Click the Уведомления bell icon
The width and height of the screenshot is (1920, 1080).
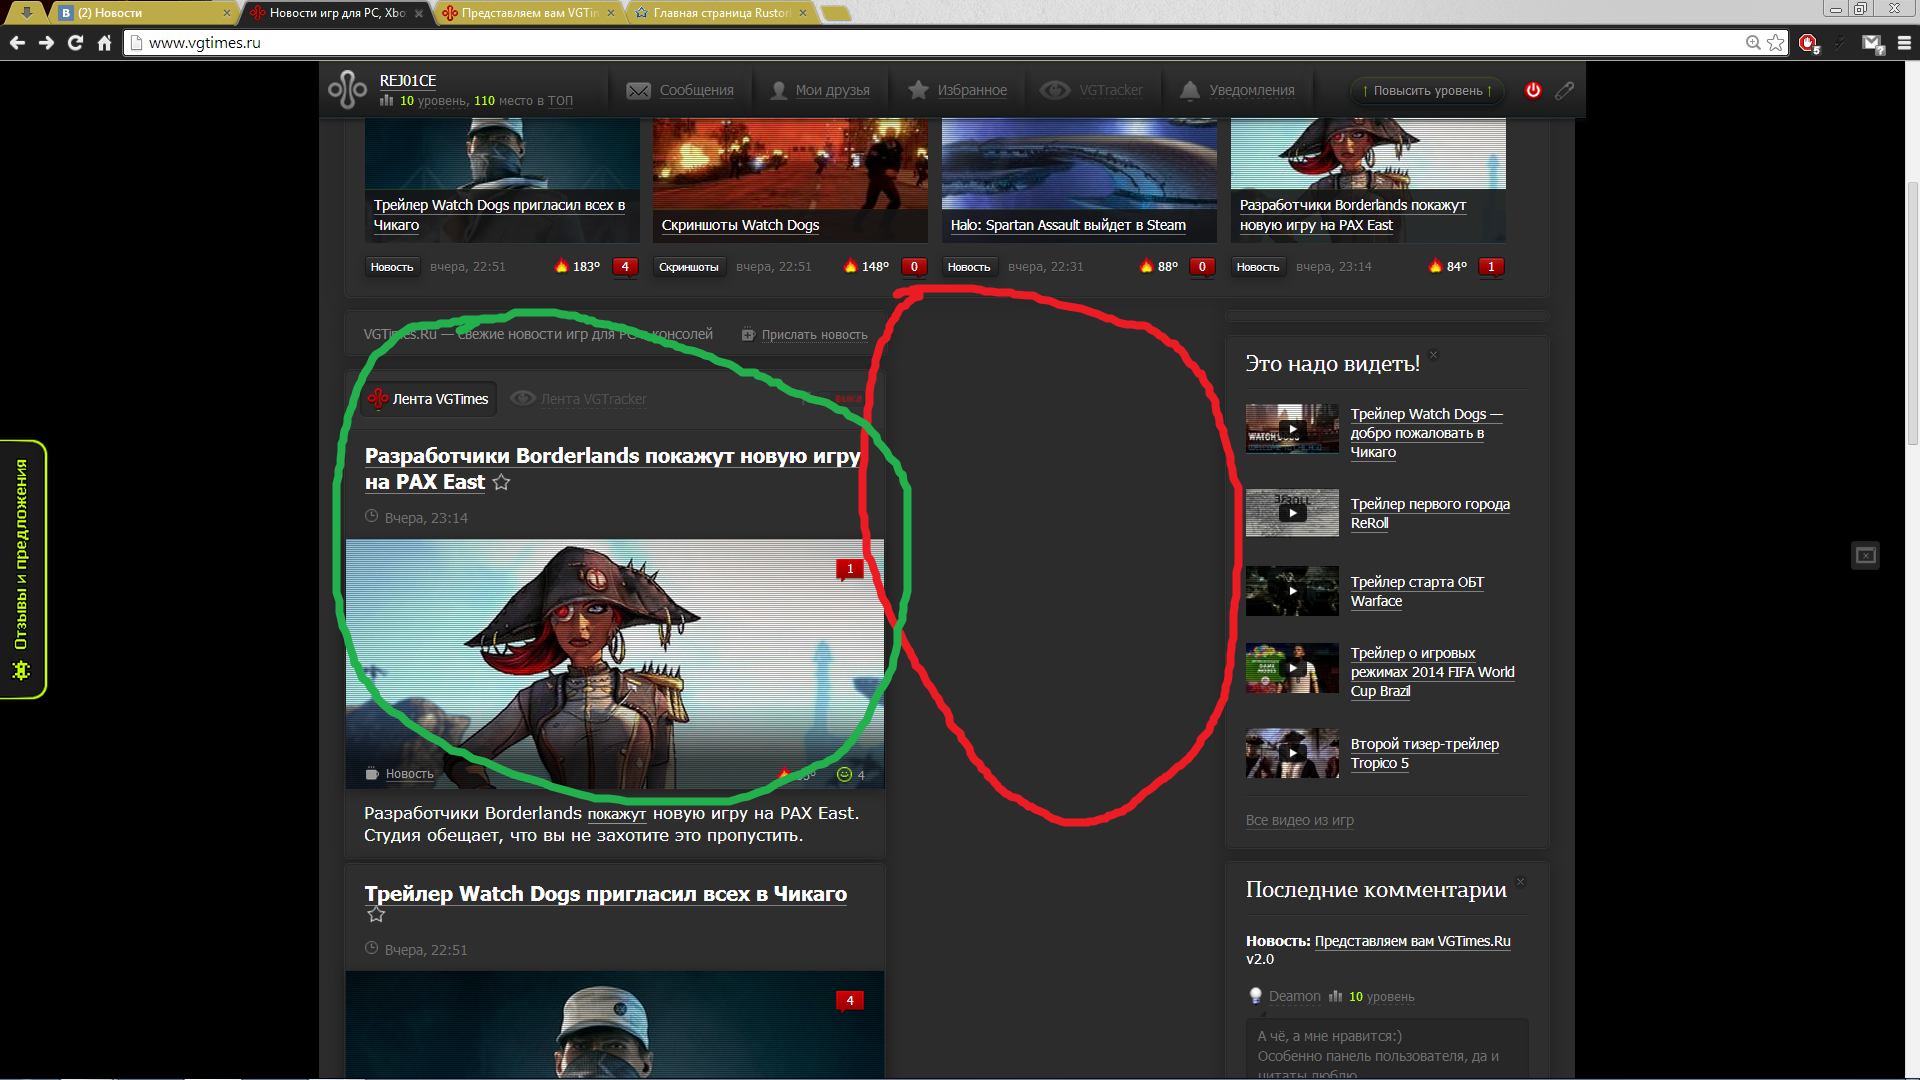(1189, 90)
